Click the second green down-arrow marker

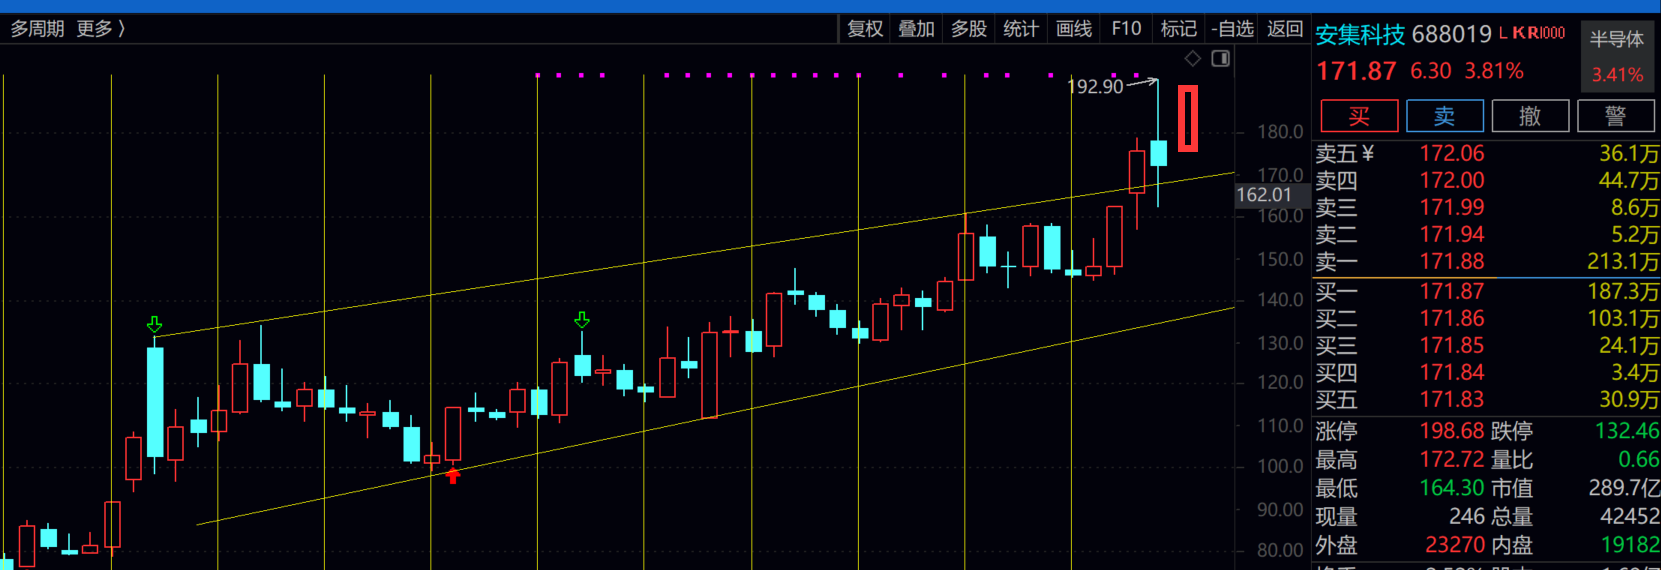click(x=582, y=320)
